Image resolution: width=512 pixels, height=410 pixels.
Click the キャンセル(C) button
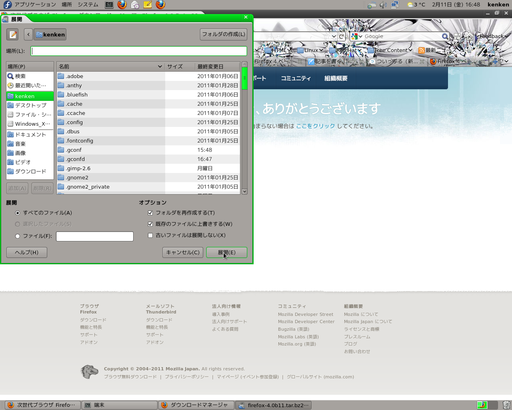tap(183, 252)
